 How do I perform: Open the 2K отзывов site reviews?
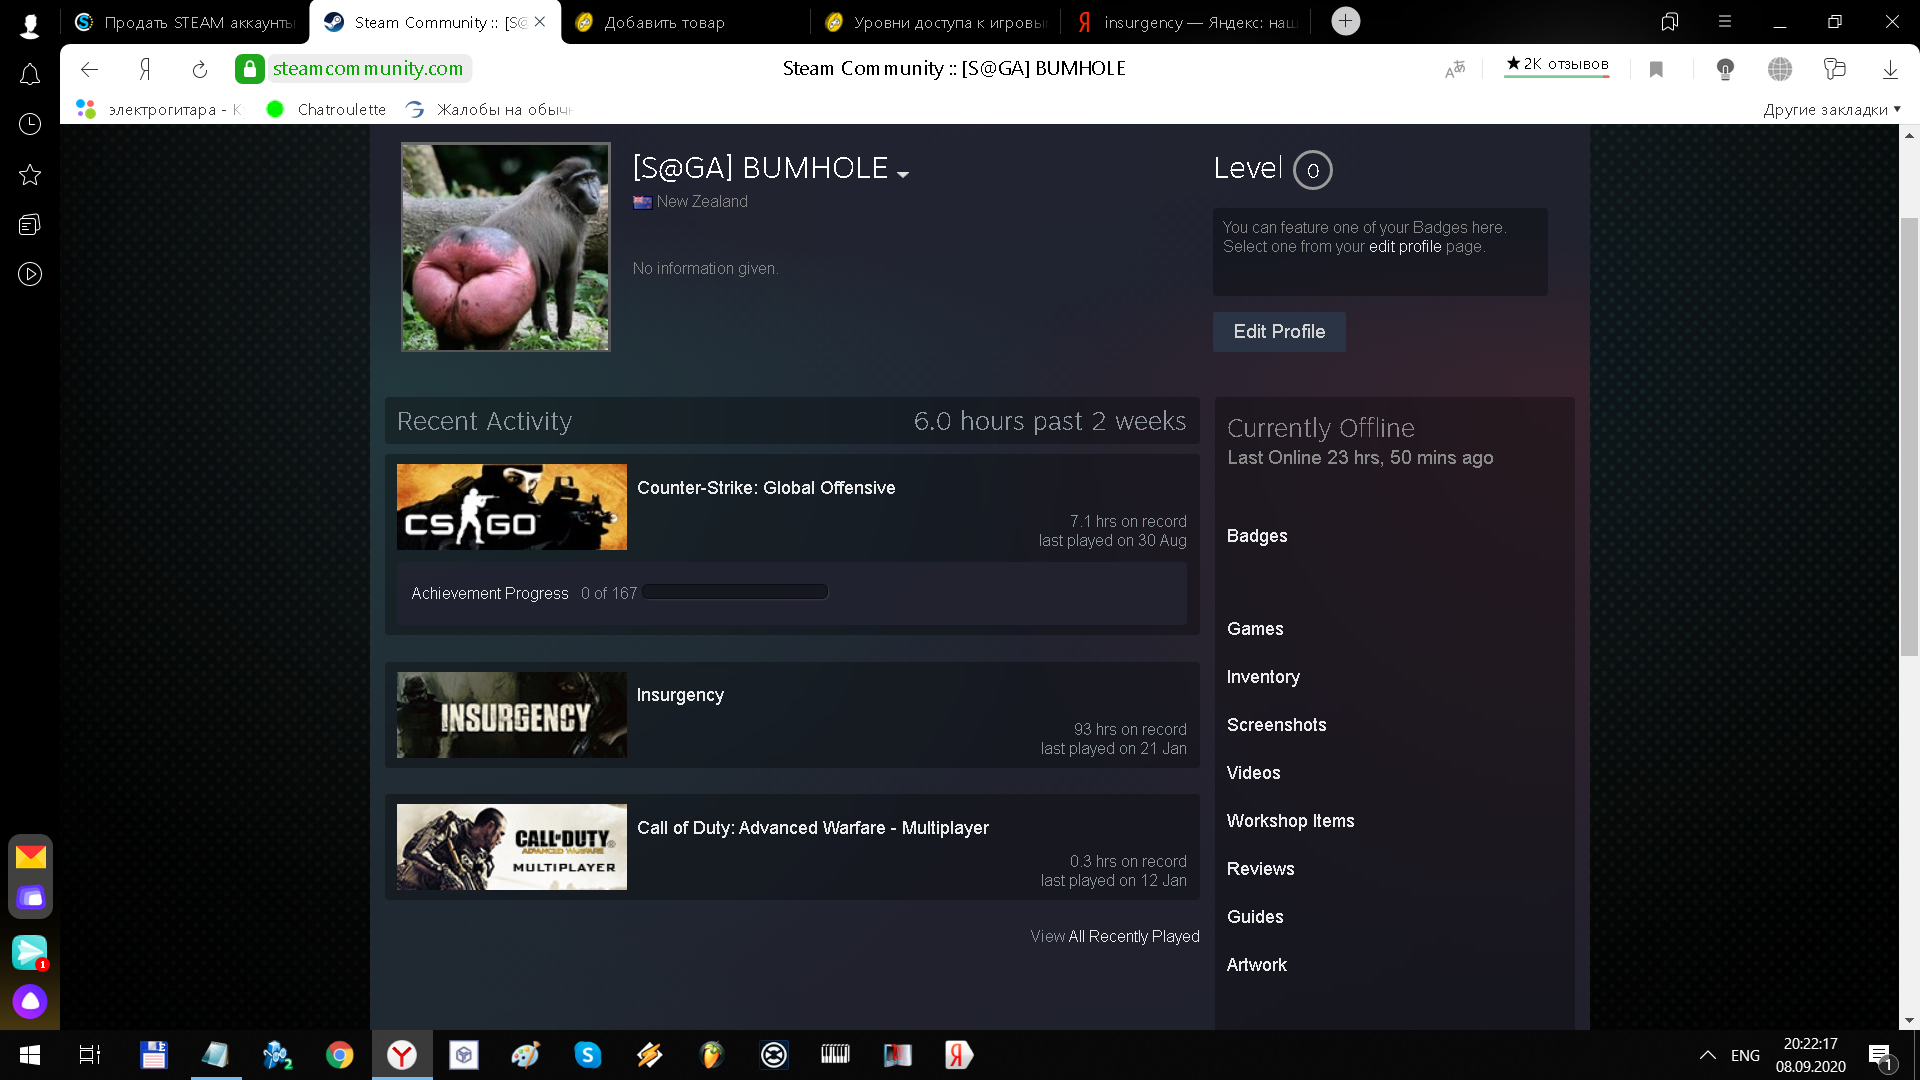pyautogui.click(x=1557, y=64)
